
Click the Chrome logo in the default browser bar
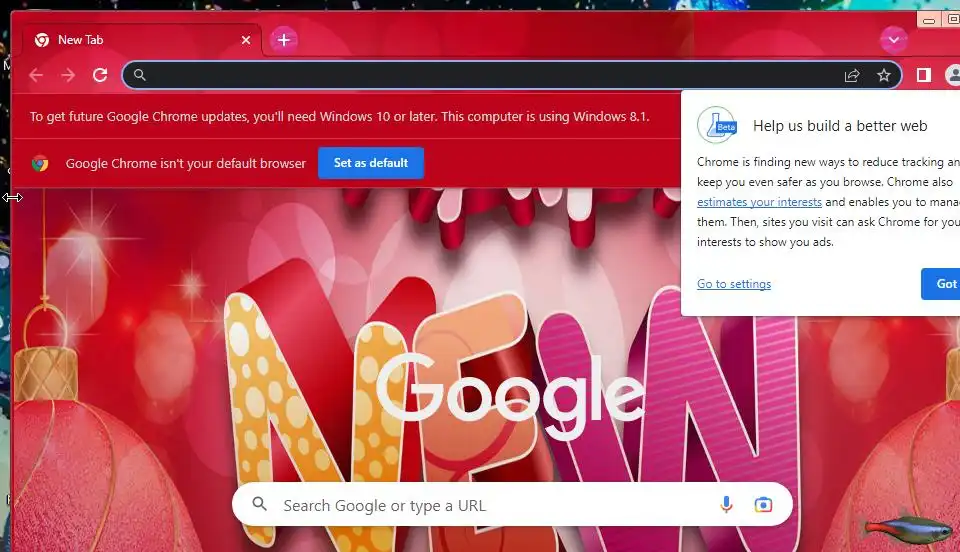pos(40,163)
